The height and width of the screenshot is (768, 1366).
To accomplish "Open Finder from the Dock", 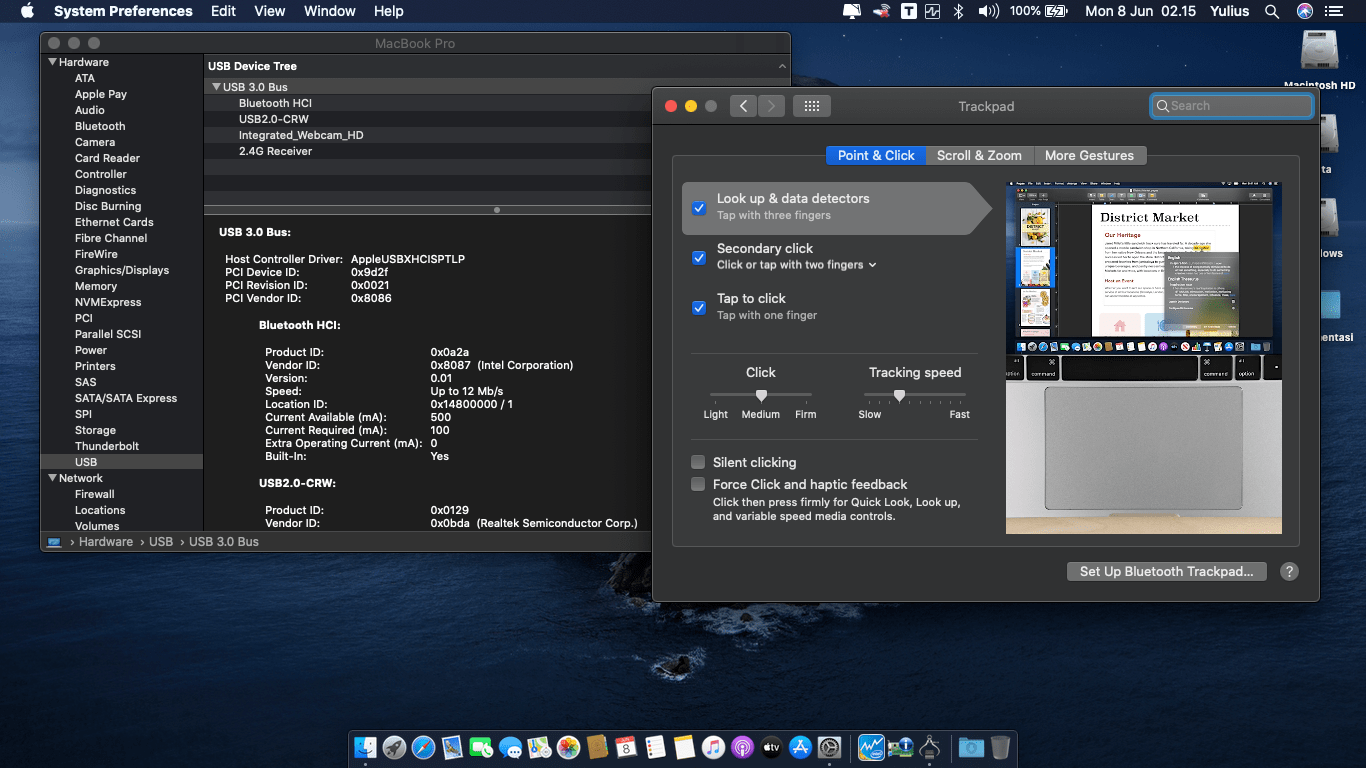I will [366, 747].
